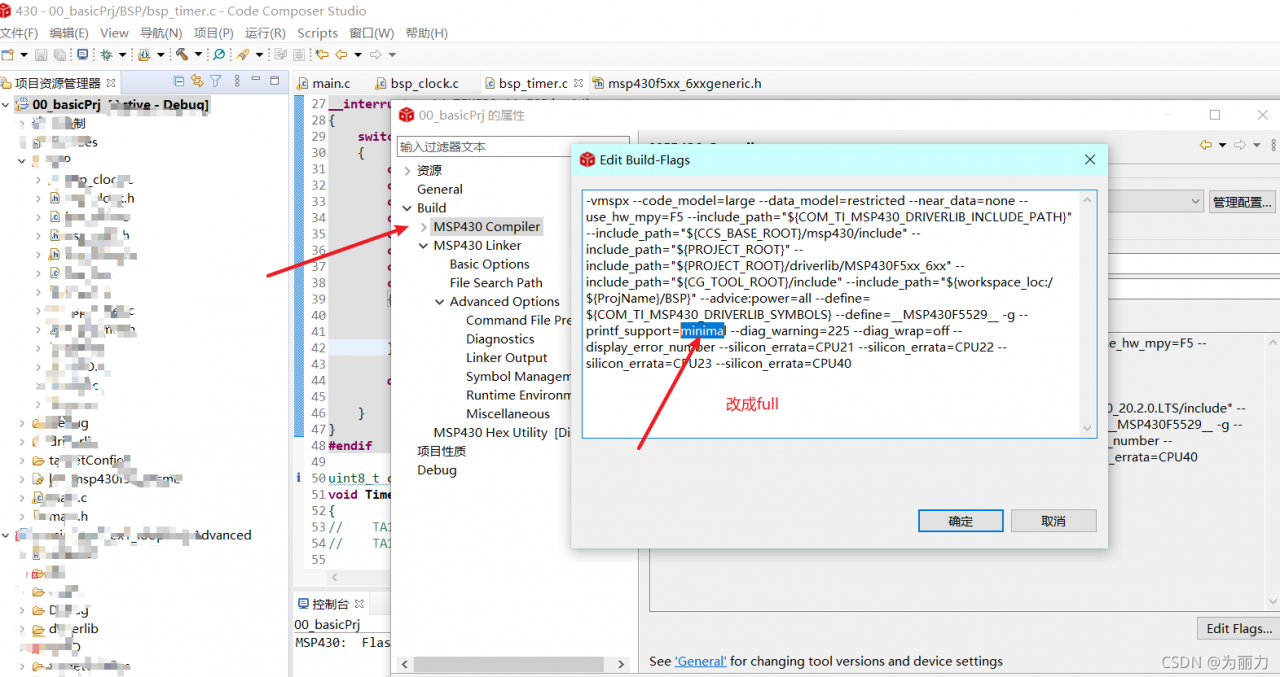1280x677 pixels.
Task: Click the back arrow in properties dialog
Action: click(x=1206, y=145)
